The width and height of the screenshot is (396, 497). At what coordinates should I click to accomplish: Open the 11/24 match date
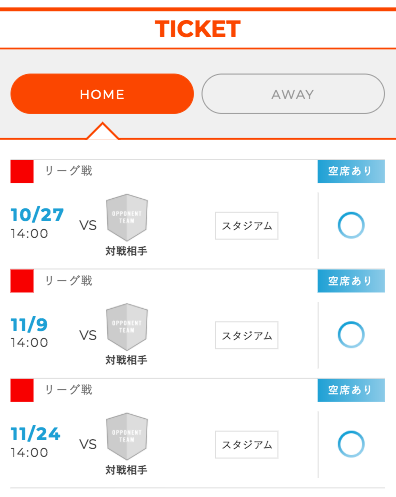pos(35,434)
